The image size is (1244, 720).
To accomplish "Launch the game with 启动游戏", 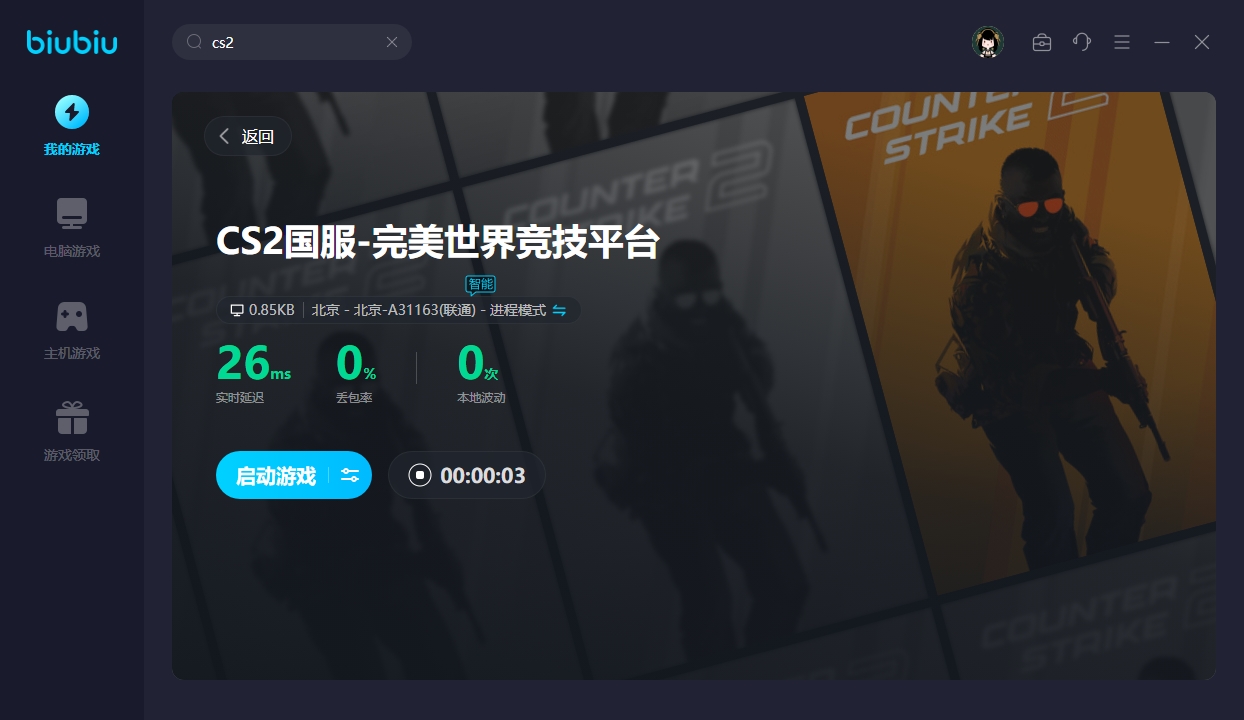I will 275,475.
